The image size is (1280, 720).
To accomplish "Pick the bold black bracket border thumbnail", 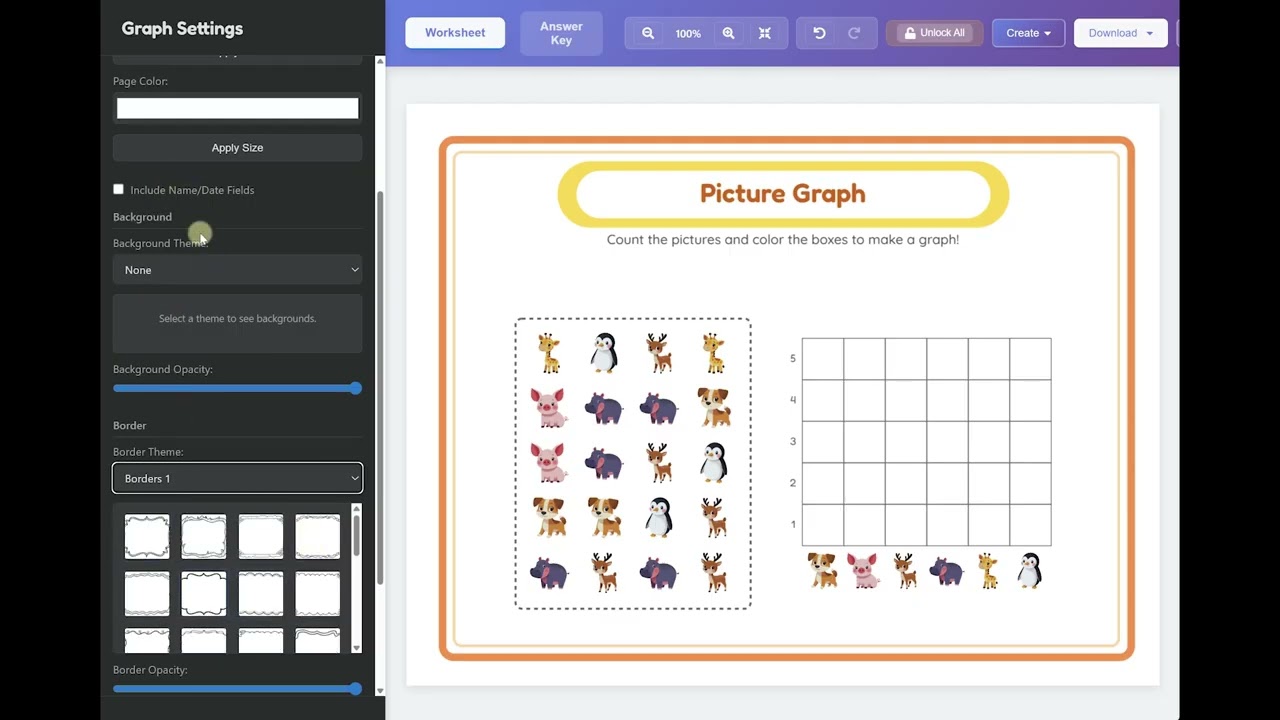I will tap(204, 594).
